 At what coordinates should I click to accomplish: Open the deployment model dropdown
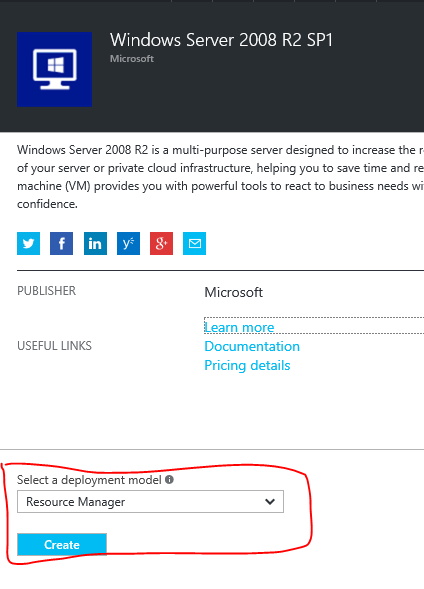150,501
